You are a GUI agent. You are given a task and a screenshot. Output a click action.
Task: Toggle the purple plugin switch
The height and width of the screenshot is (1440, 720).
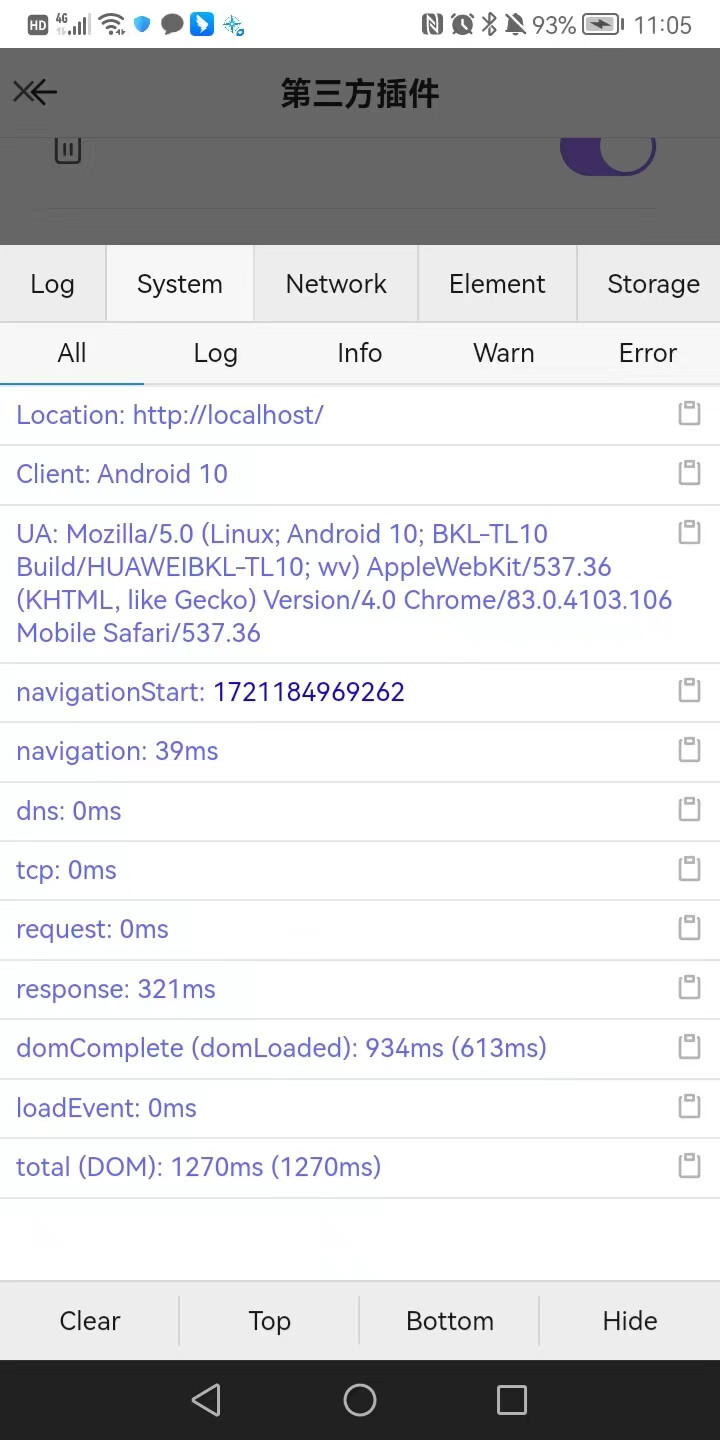(607, 151)
